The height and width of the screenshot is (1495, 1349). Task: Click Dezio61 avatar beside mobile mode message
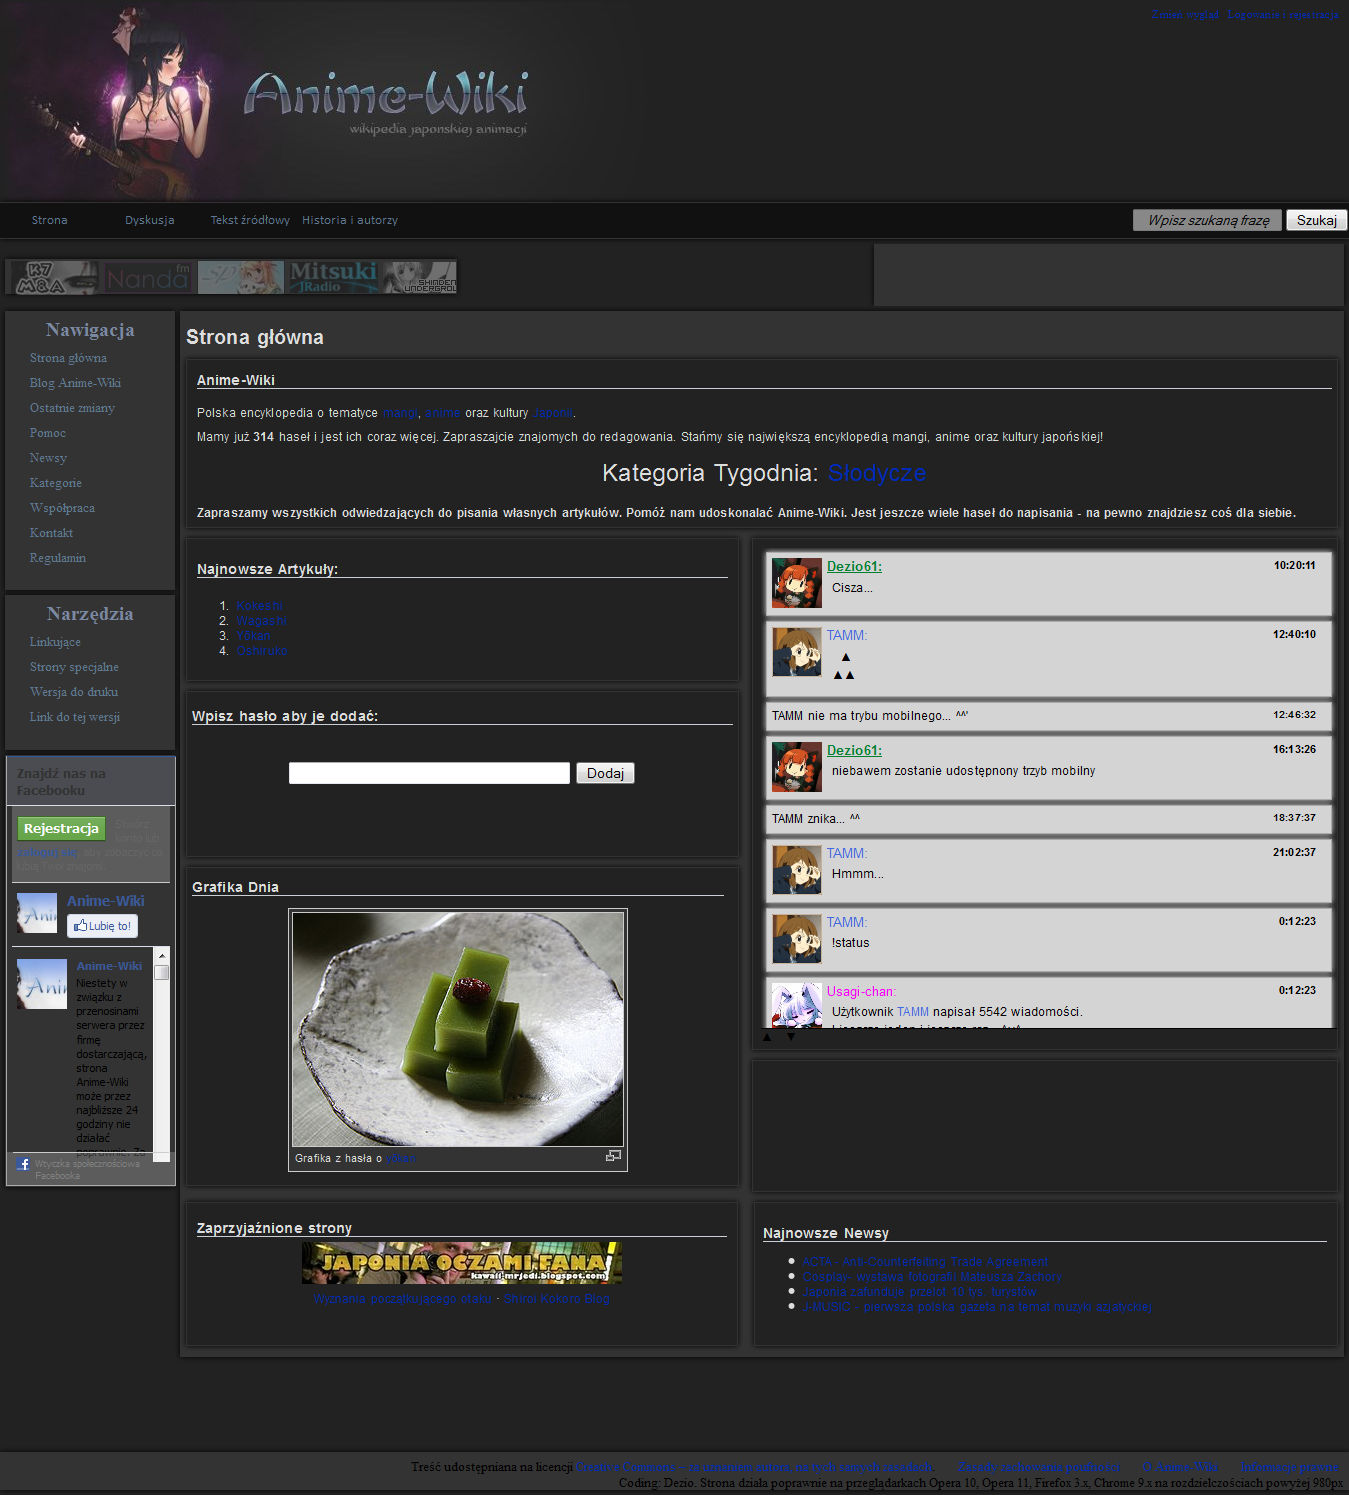(796, 767)
